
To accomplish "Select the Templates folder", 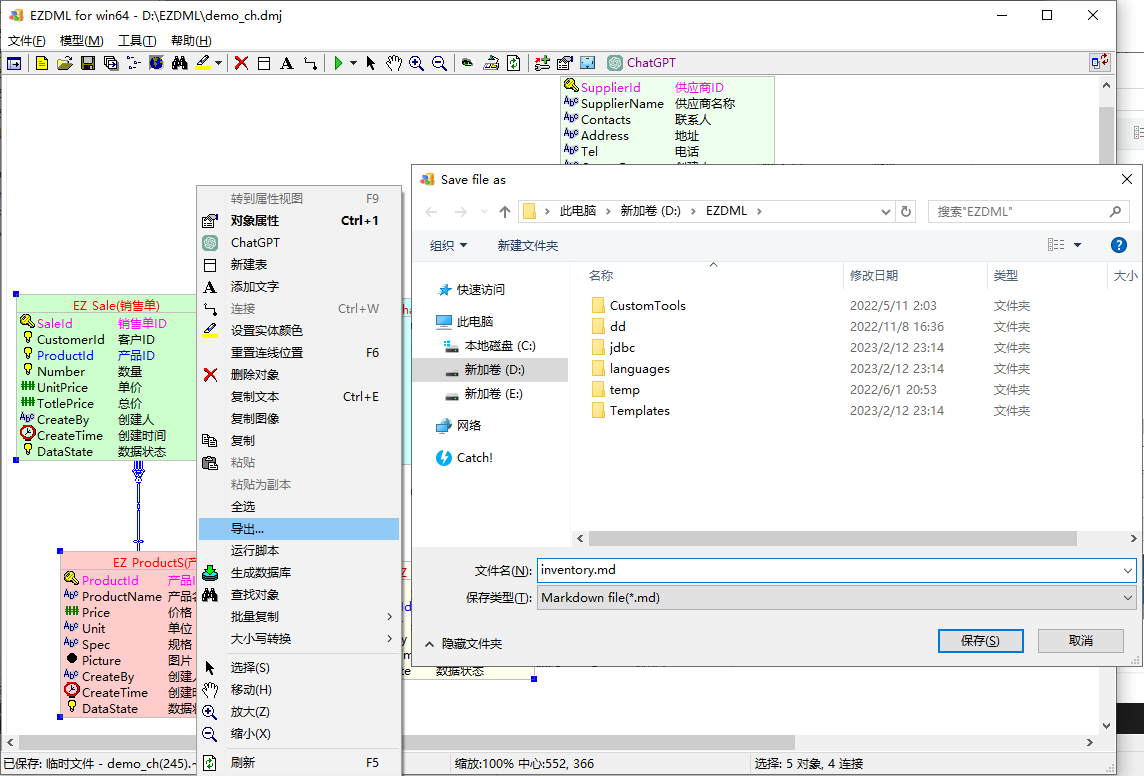I will 631,411.
